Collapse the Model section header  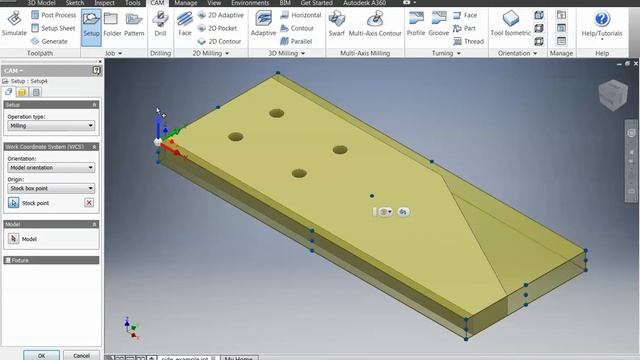[x=94, y=224]
